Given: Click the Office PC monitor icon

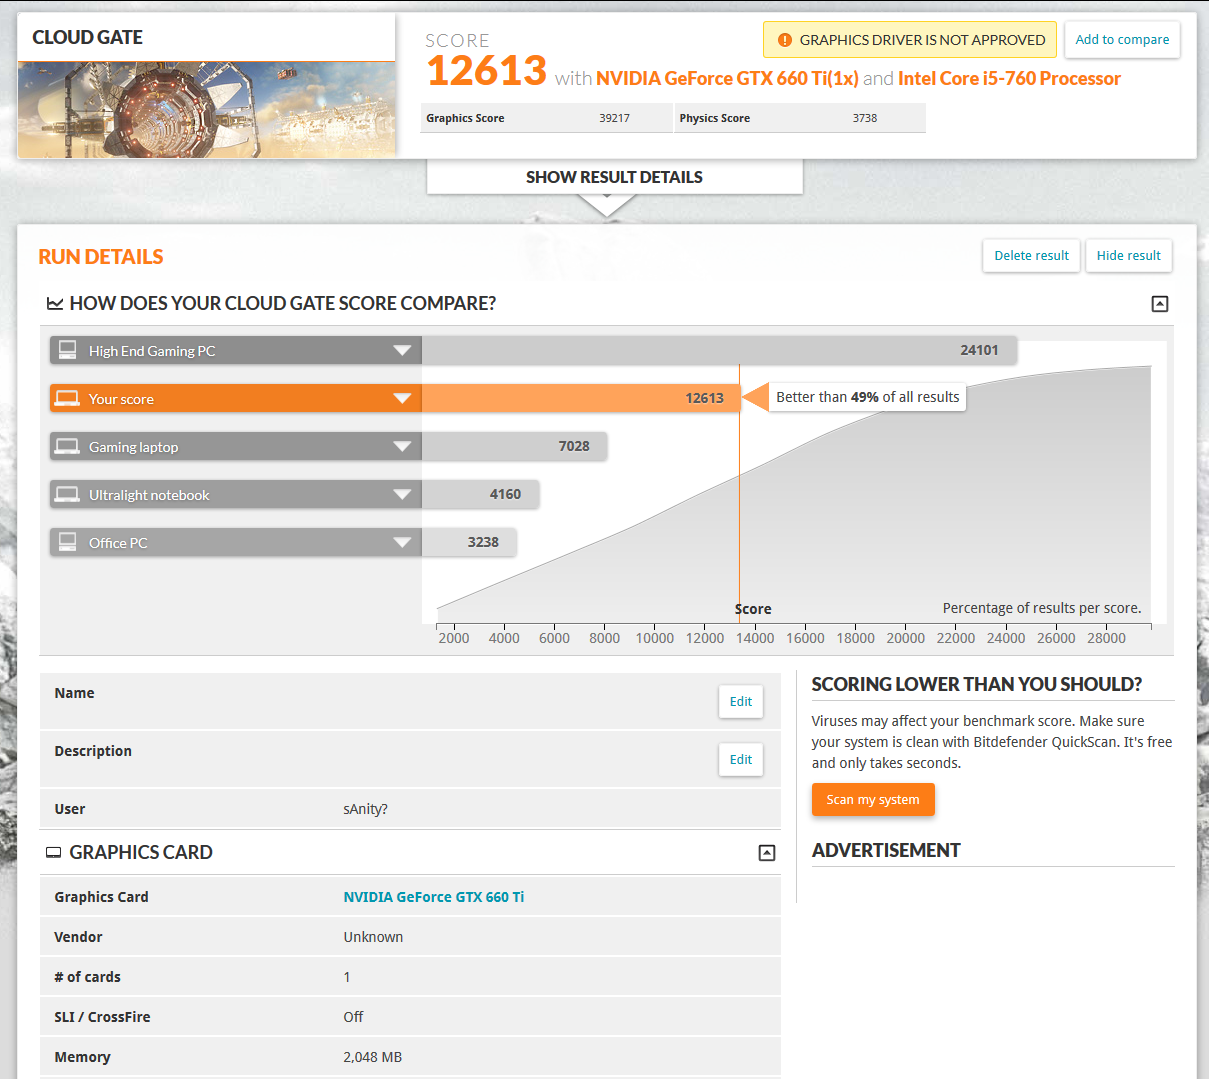Looking at the screenshot, I should coord(67,541).
